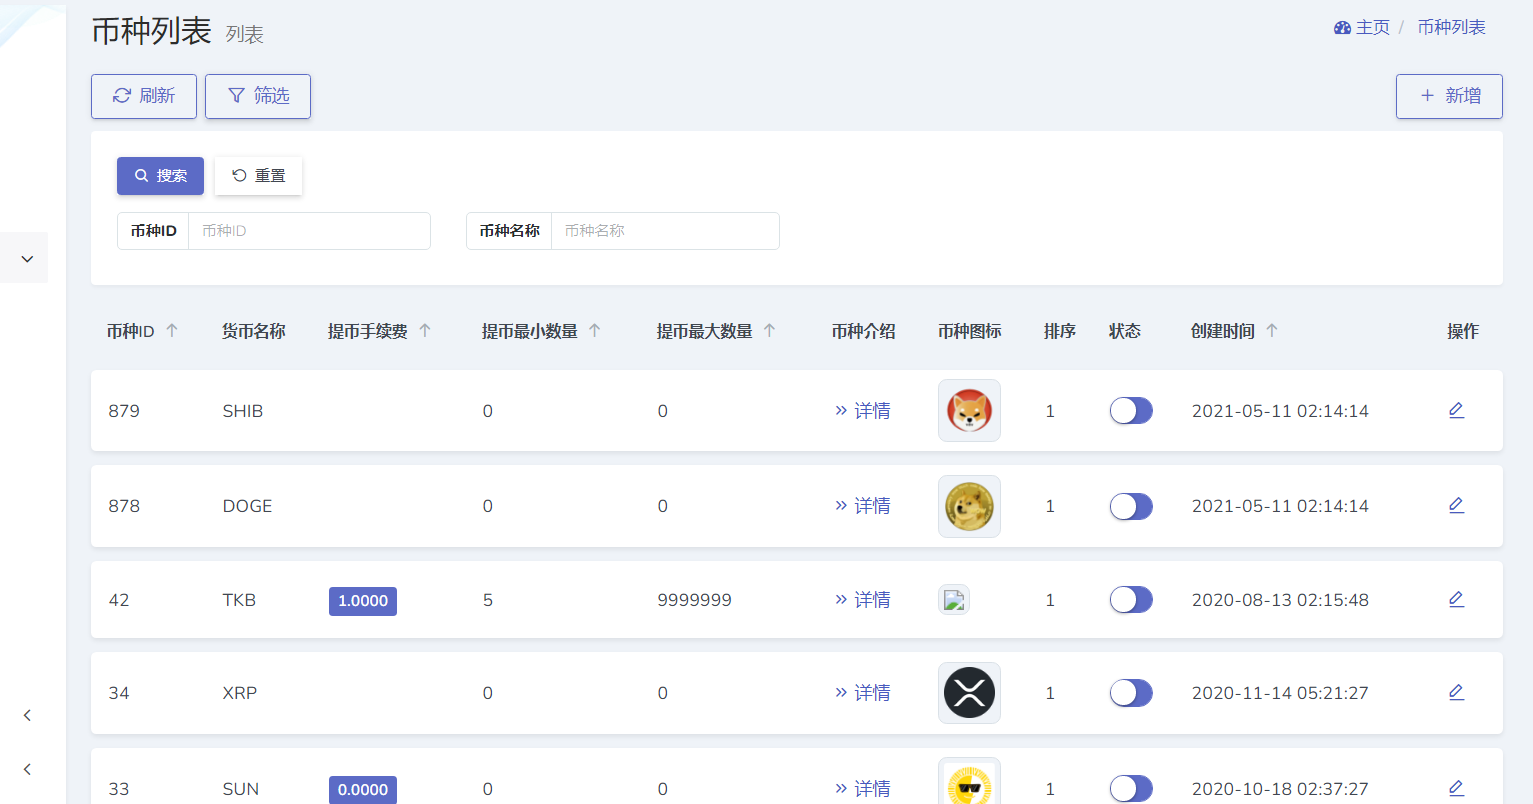The height and width of the screenshot is (804, 1533).
Task: Switch the XRP status toggle
Action: pyautogui.click(x=1131, y=693)
